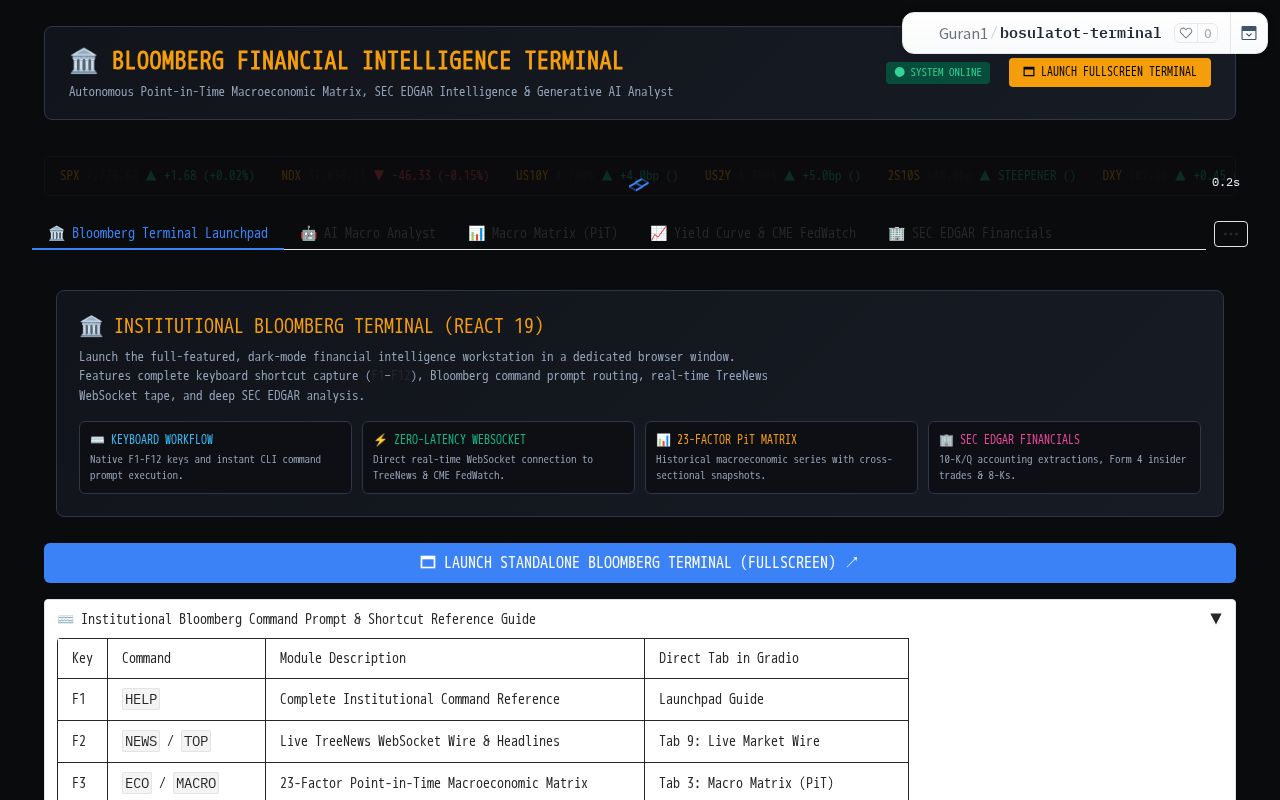
Task: Click the SYSTEM ONLINE status badge
Action: [x=938, y=72]
